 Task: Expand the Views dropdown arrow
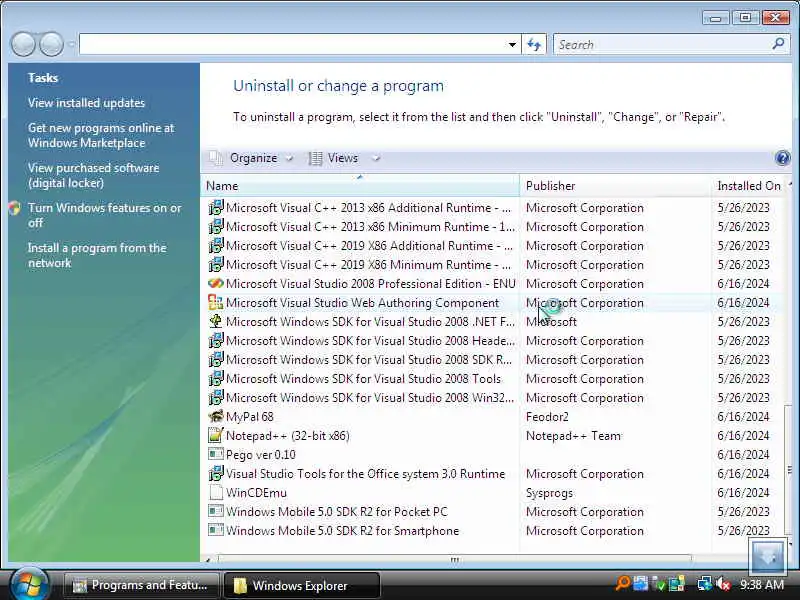click(x=376, y=158)
